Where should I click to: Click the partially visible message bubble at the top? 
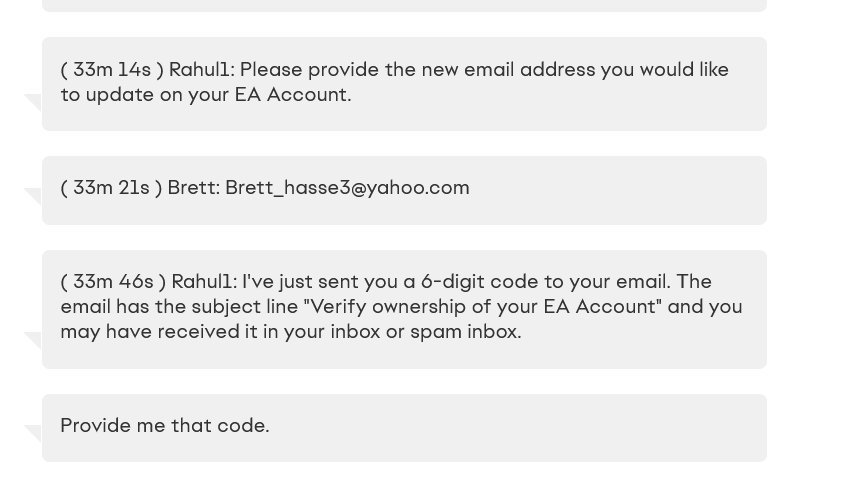point(404,5)
